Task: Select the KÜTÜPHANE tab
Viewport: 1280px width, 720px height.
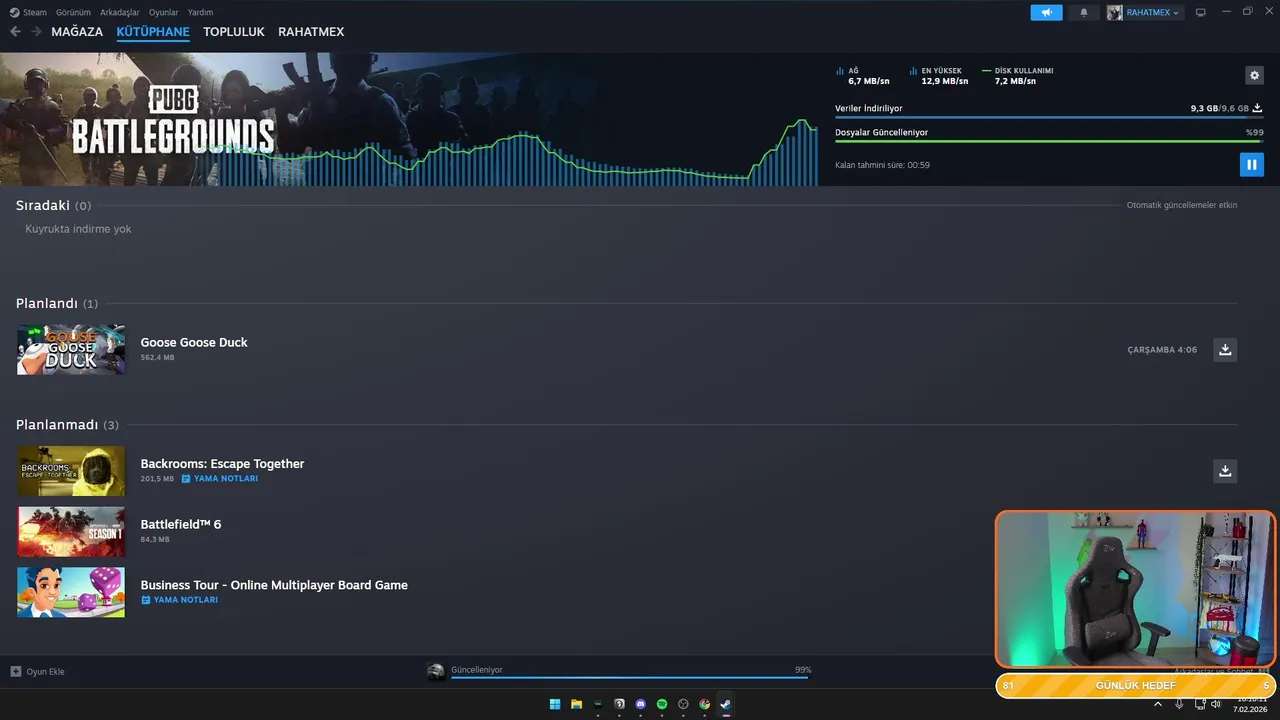Action: (153, 32)
